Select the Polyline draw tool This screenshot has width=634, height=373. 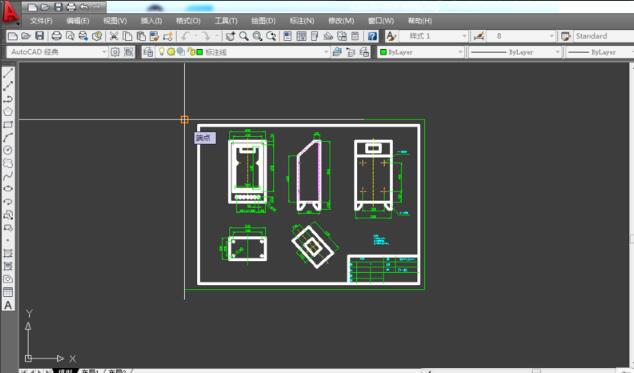pos(8,99)
